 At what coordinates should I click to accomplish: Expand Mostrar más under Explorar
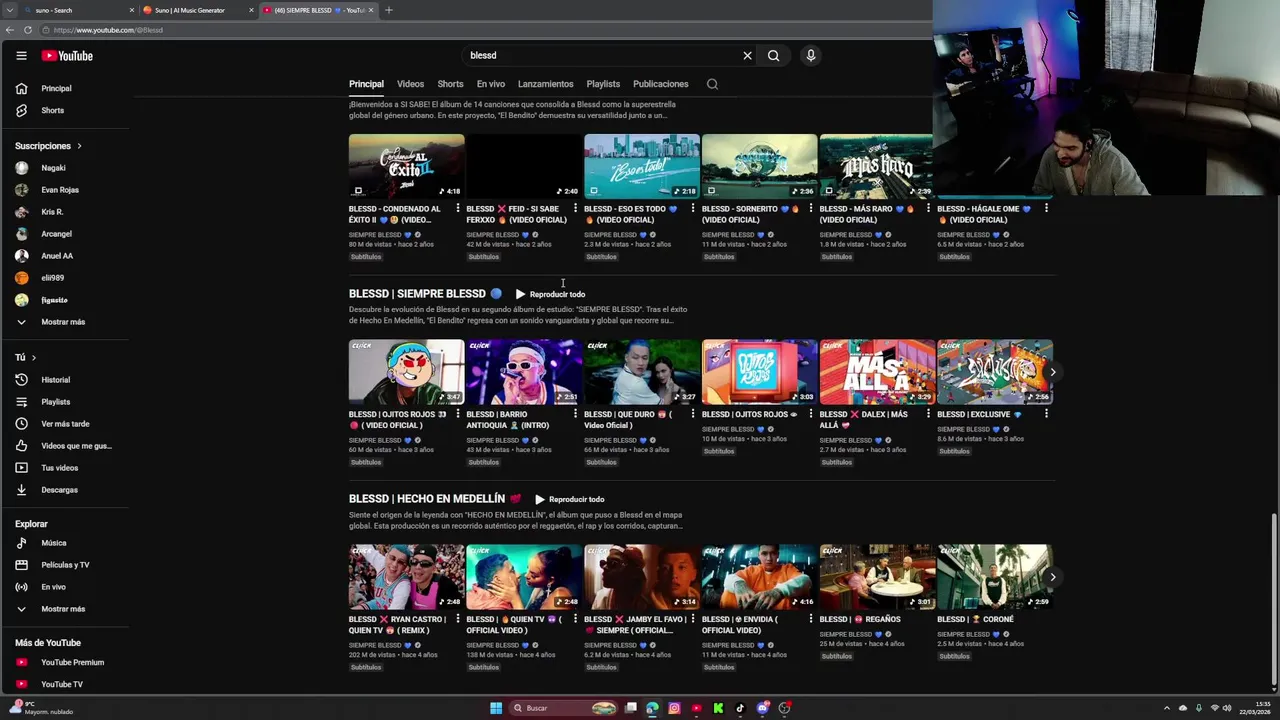pyautogui.click(x=62, y=609)
